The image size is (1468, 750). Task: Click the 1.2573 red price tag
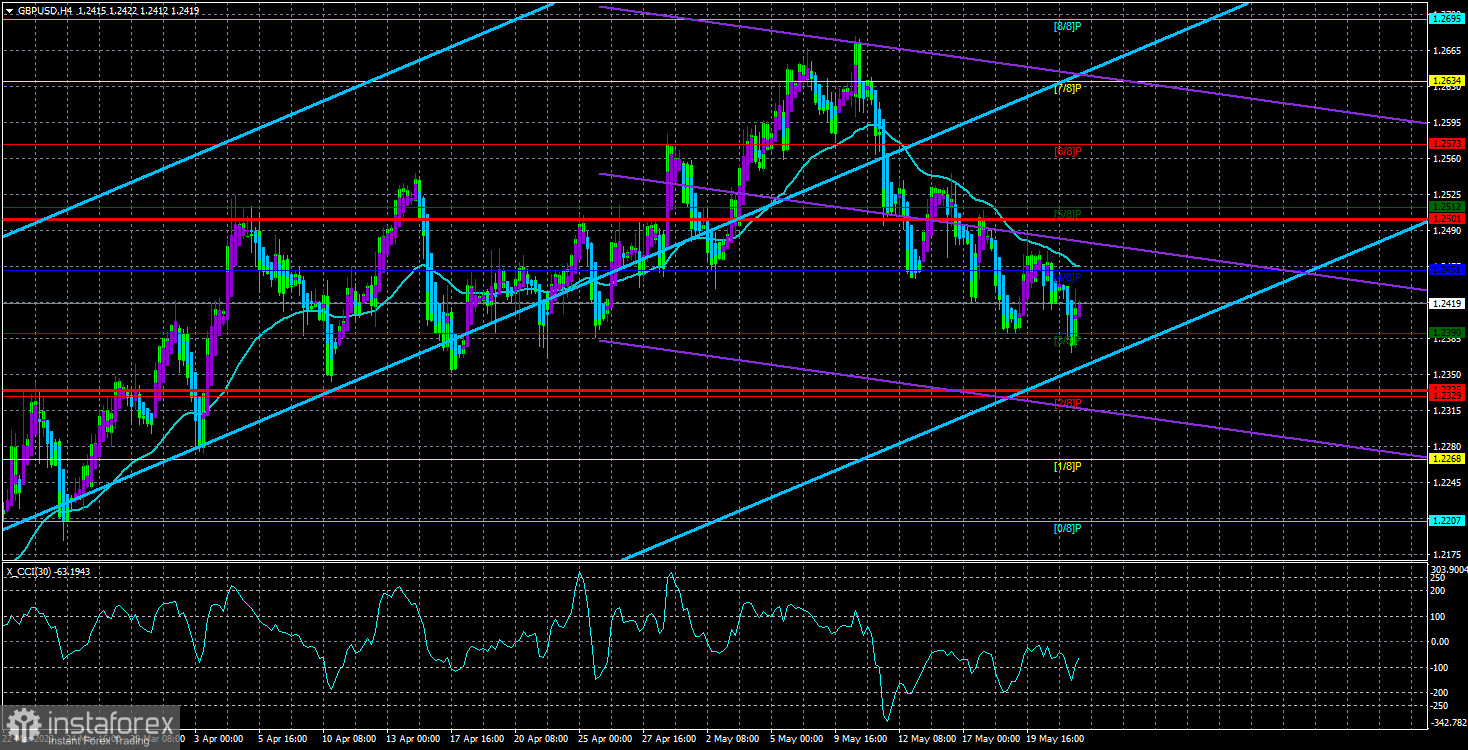point(1448,143)
